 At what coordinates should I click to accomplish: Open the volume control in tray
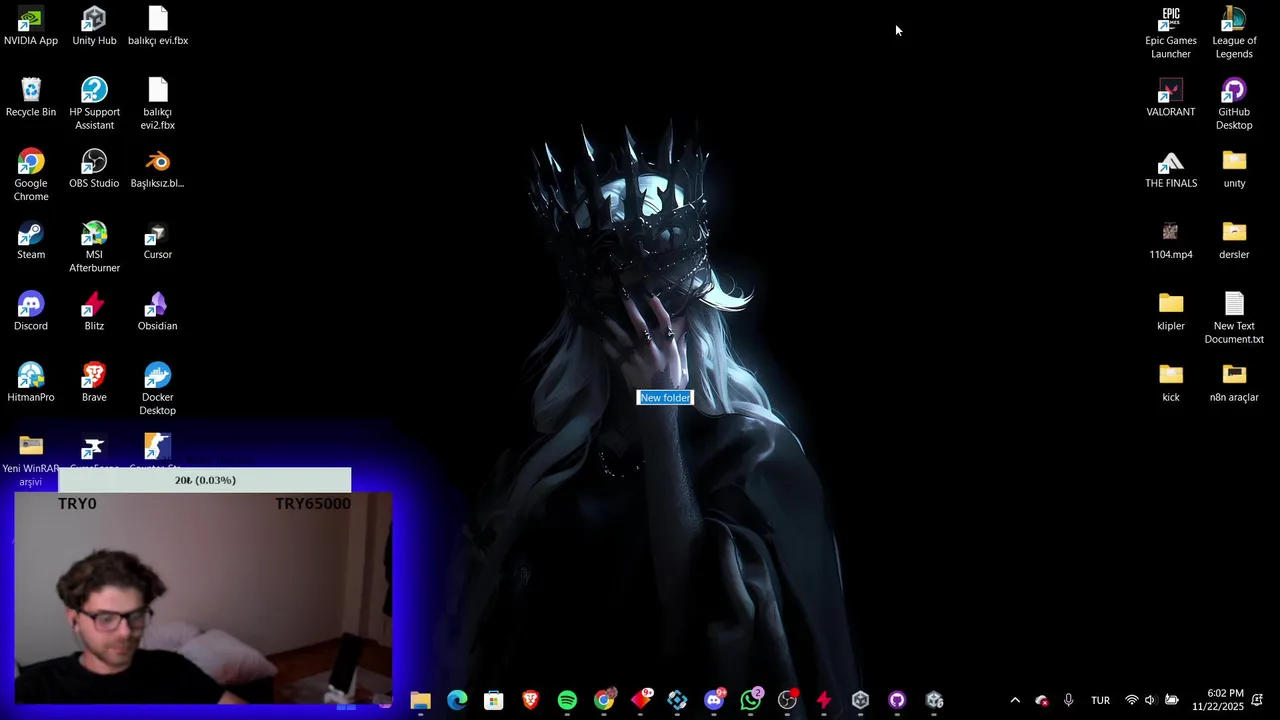tap(1150, 700)
